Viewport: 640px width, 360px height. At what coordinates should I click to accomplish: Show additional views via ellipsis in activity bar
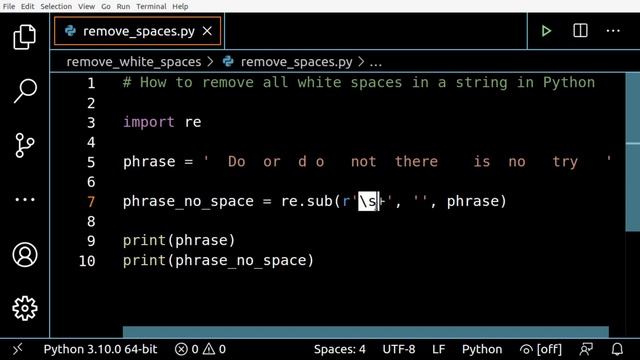click(x=24, y=200)
